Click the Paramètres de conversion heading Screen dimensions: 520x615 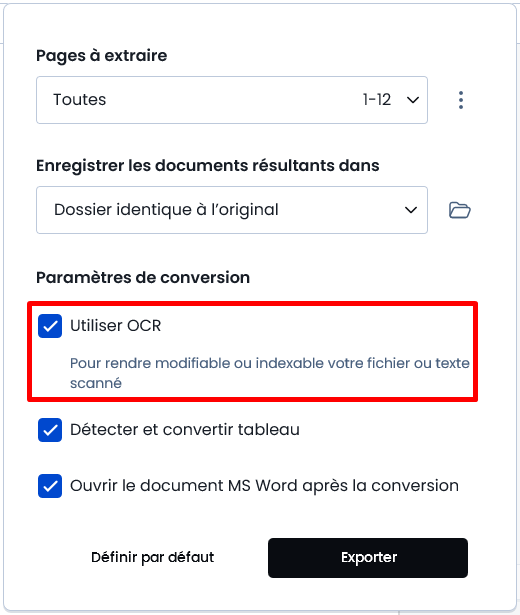coord(143,278)
